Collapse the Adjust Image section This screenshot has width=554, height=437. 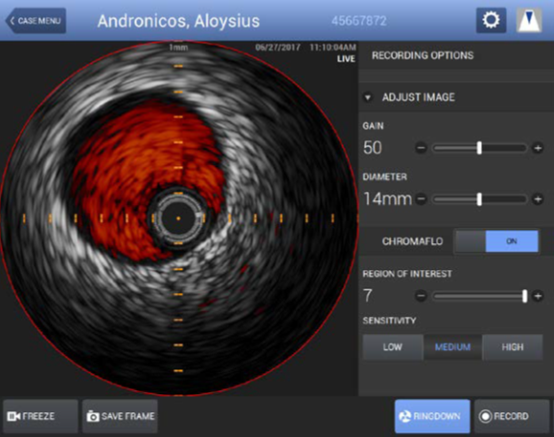pyautogui.click(x=368, y=97)
